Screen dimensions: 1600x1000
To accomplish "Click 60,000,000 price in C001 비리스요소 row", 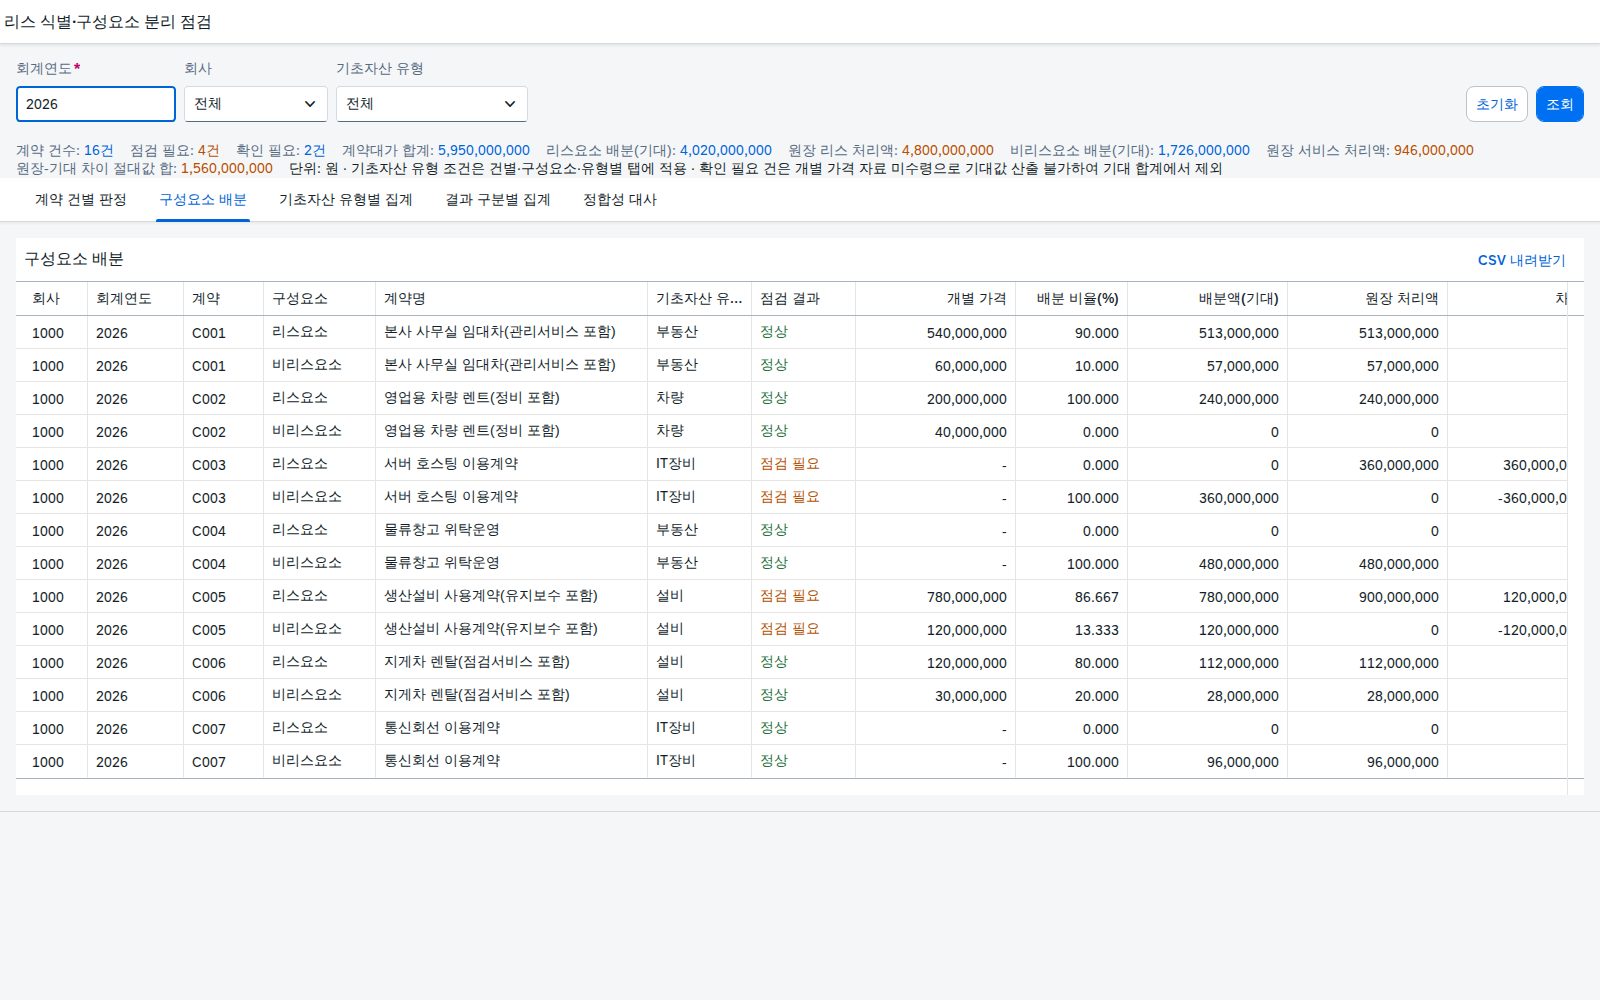I will [x=971, y=366].
